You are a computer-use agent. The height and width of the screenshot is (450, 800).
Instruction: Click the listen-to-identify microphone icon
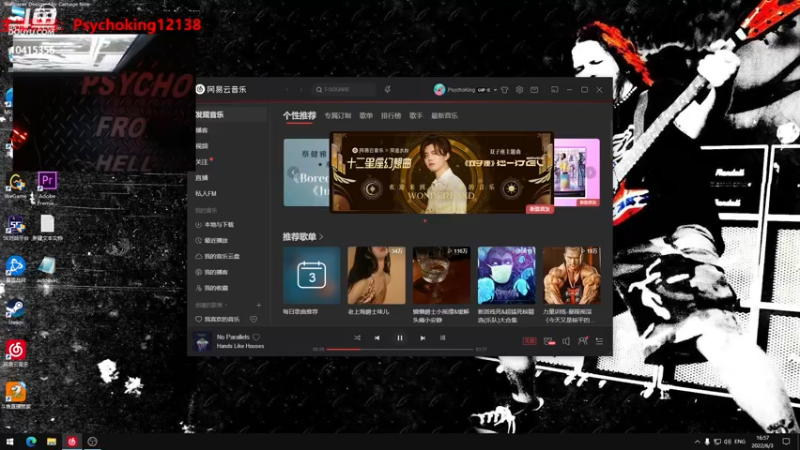click(x=388, y=89)
